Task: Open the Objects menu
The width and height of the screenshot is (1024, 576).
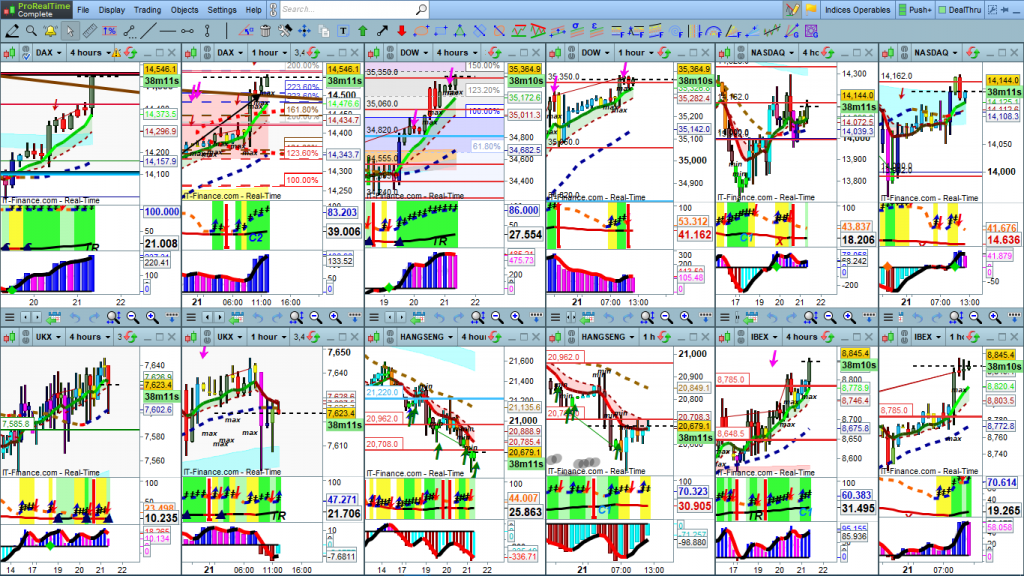Action: pos(184,9)
